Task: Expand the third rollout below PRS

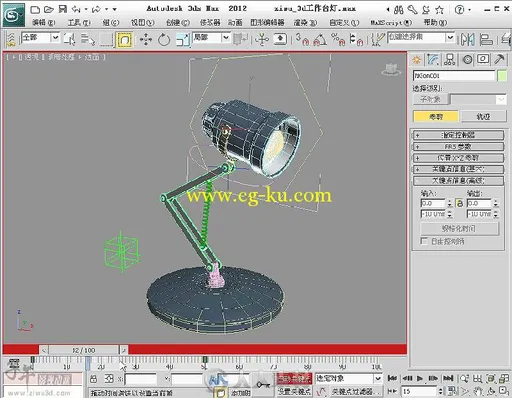Action: [459, 158]
